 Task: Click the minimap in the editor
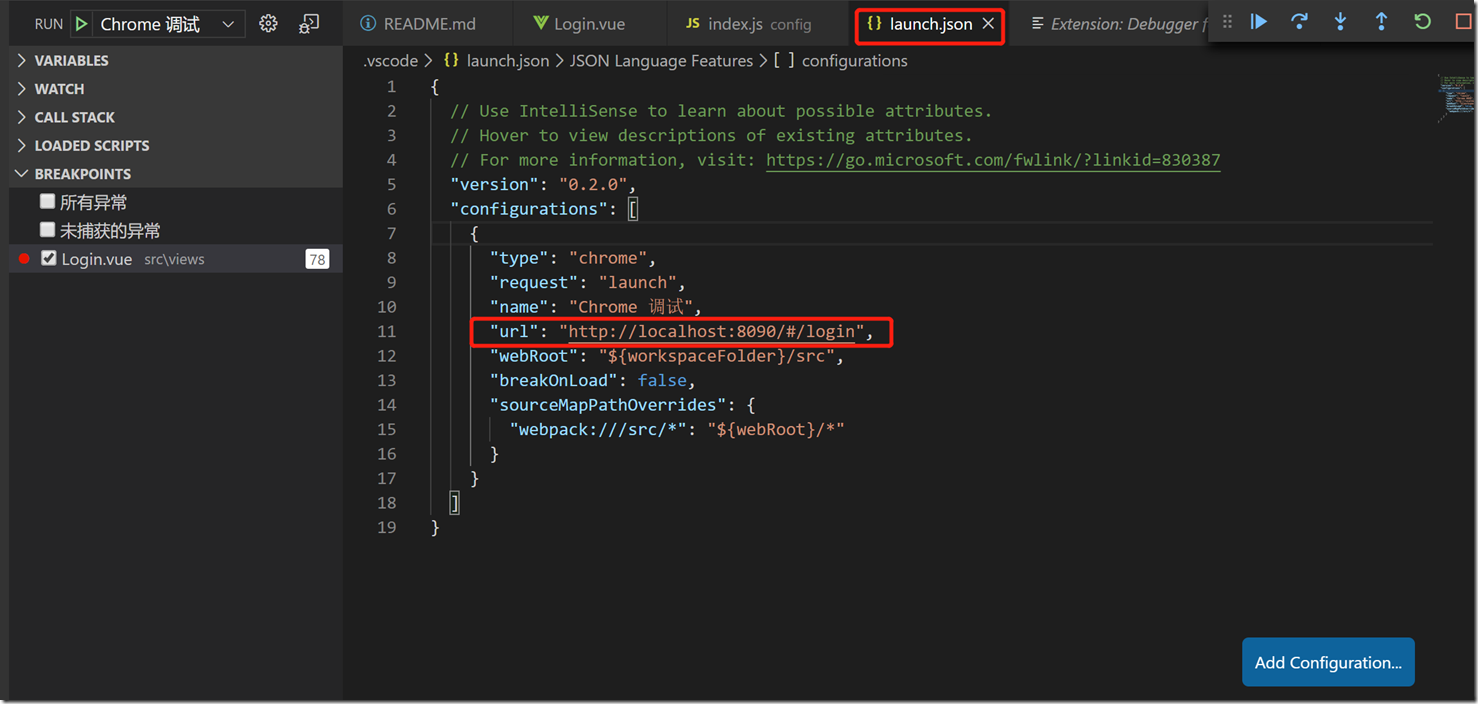(1455, 97)
